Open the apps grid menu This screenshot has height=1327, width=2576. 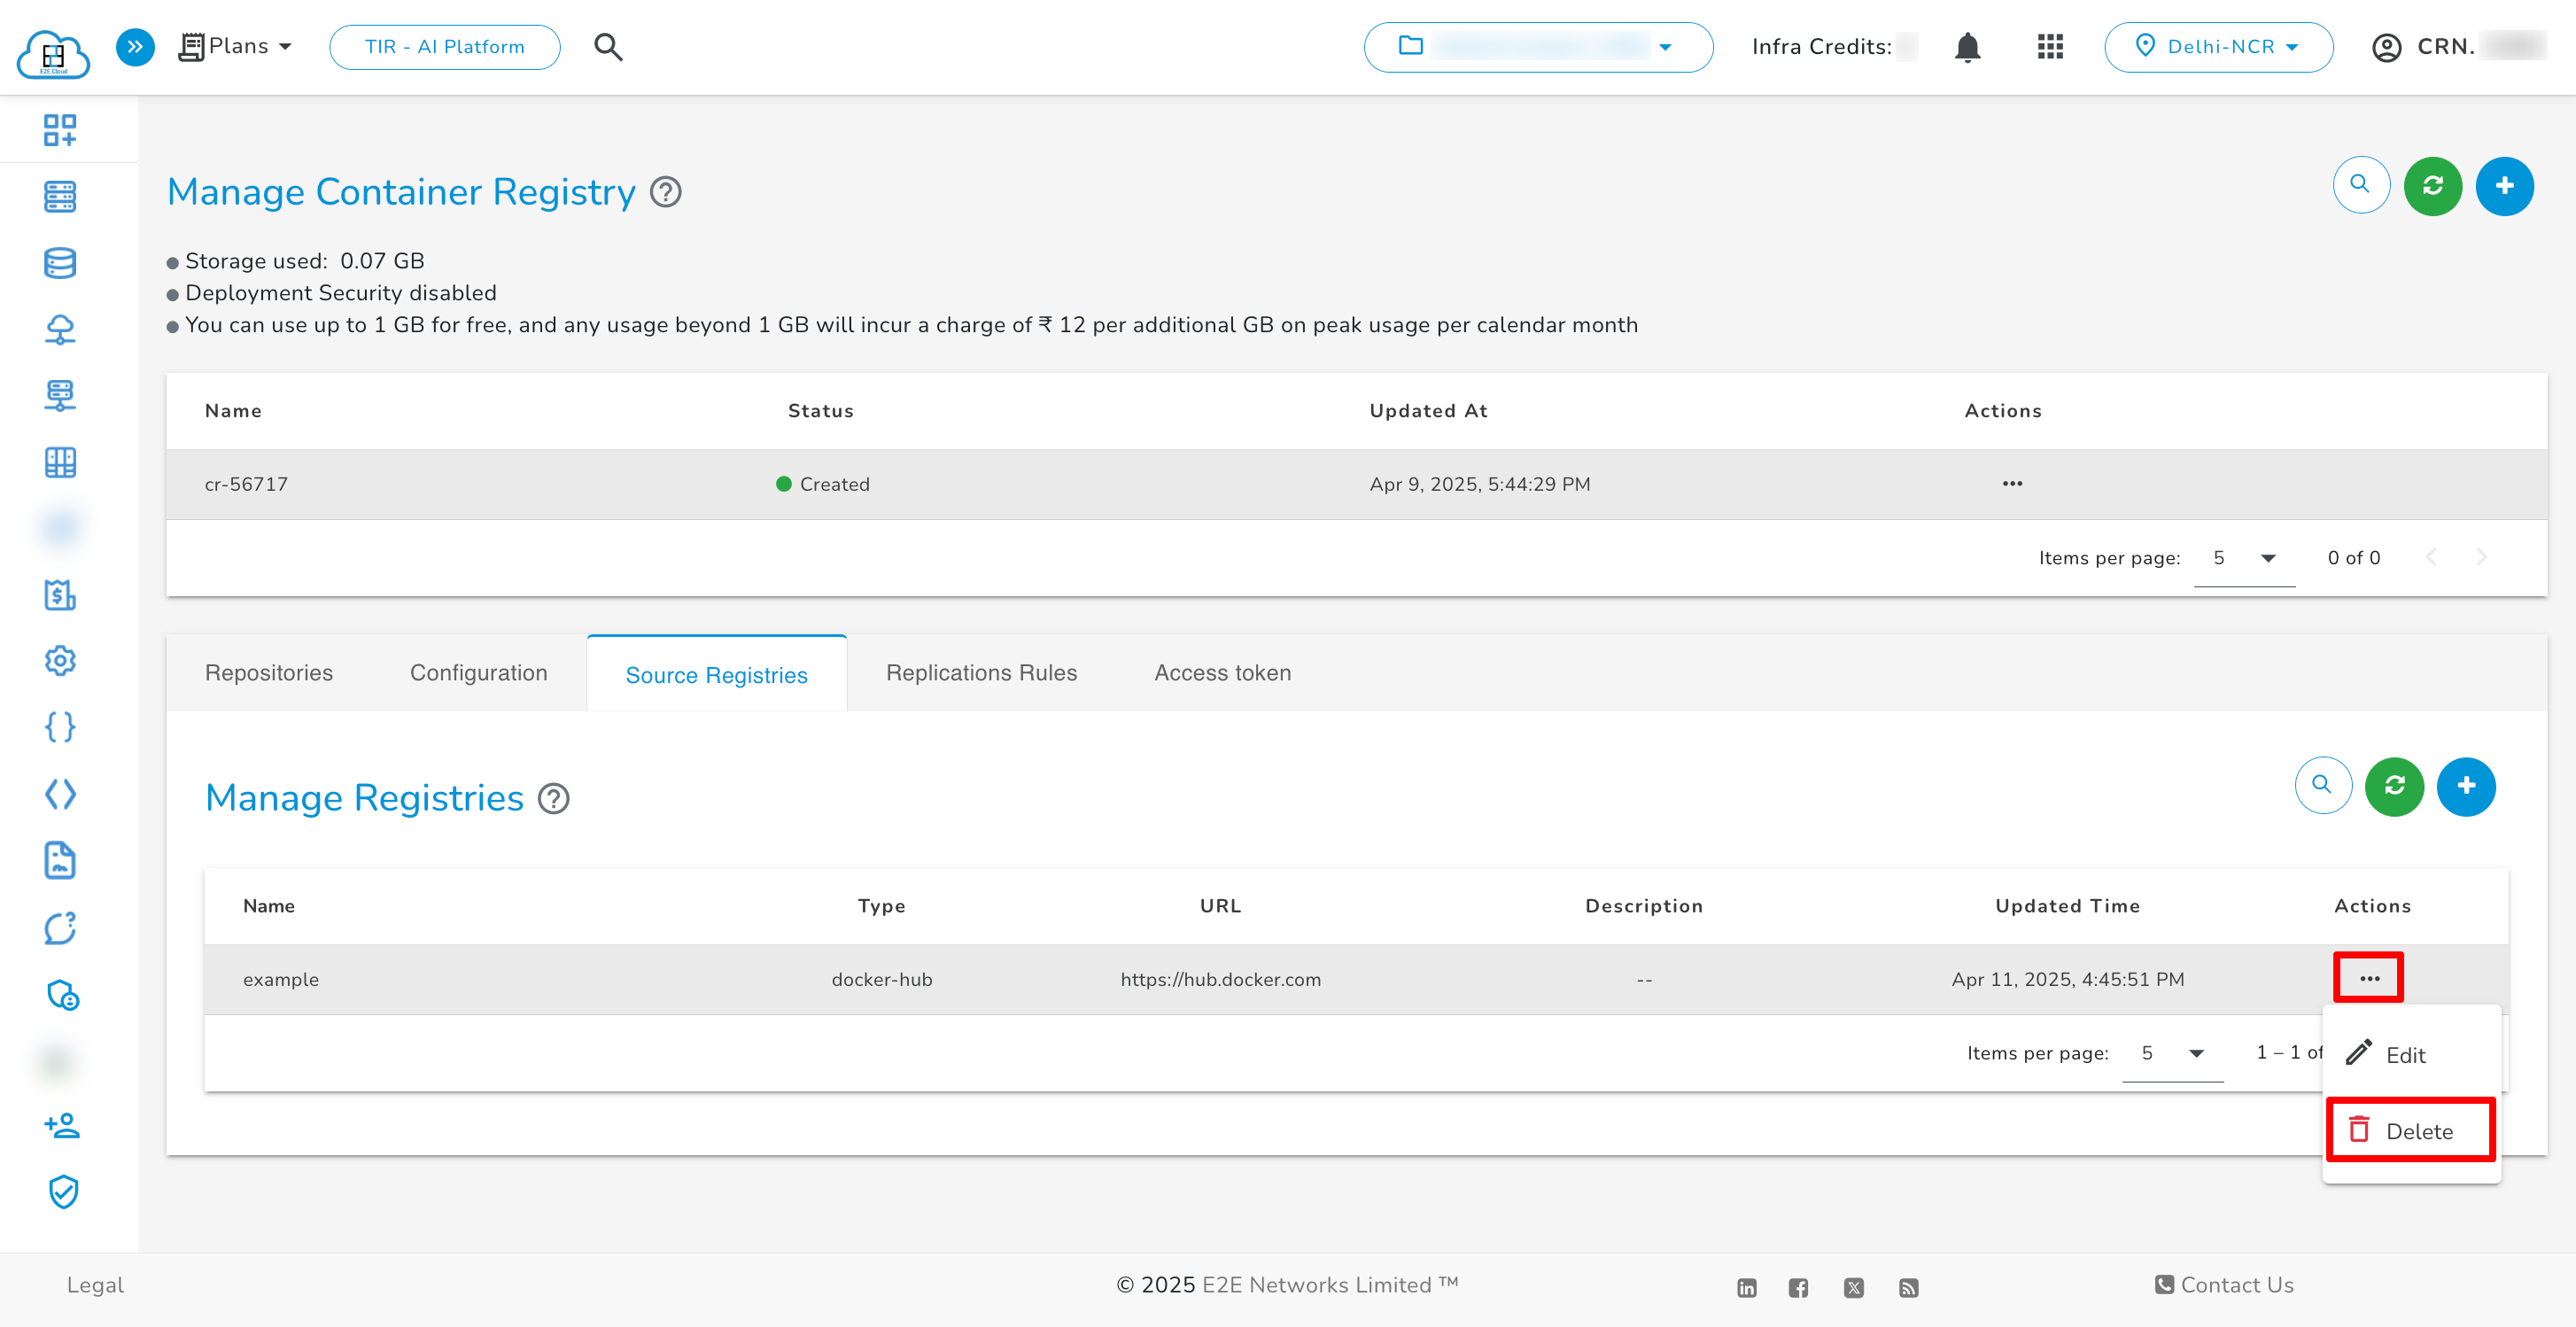[x=2048, y=46]
